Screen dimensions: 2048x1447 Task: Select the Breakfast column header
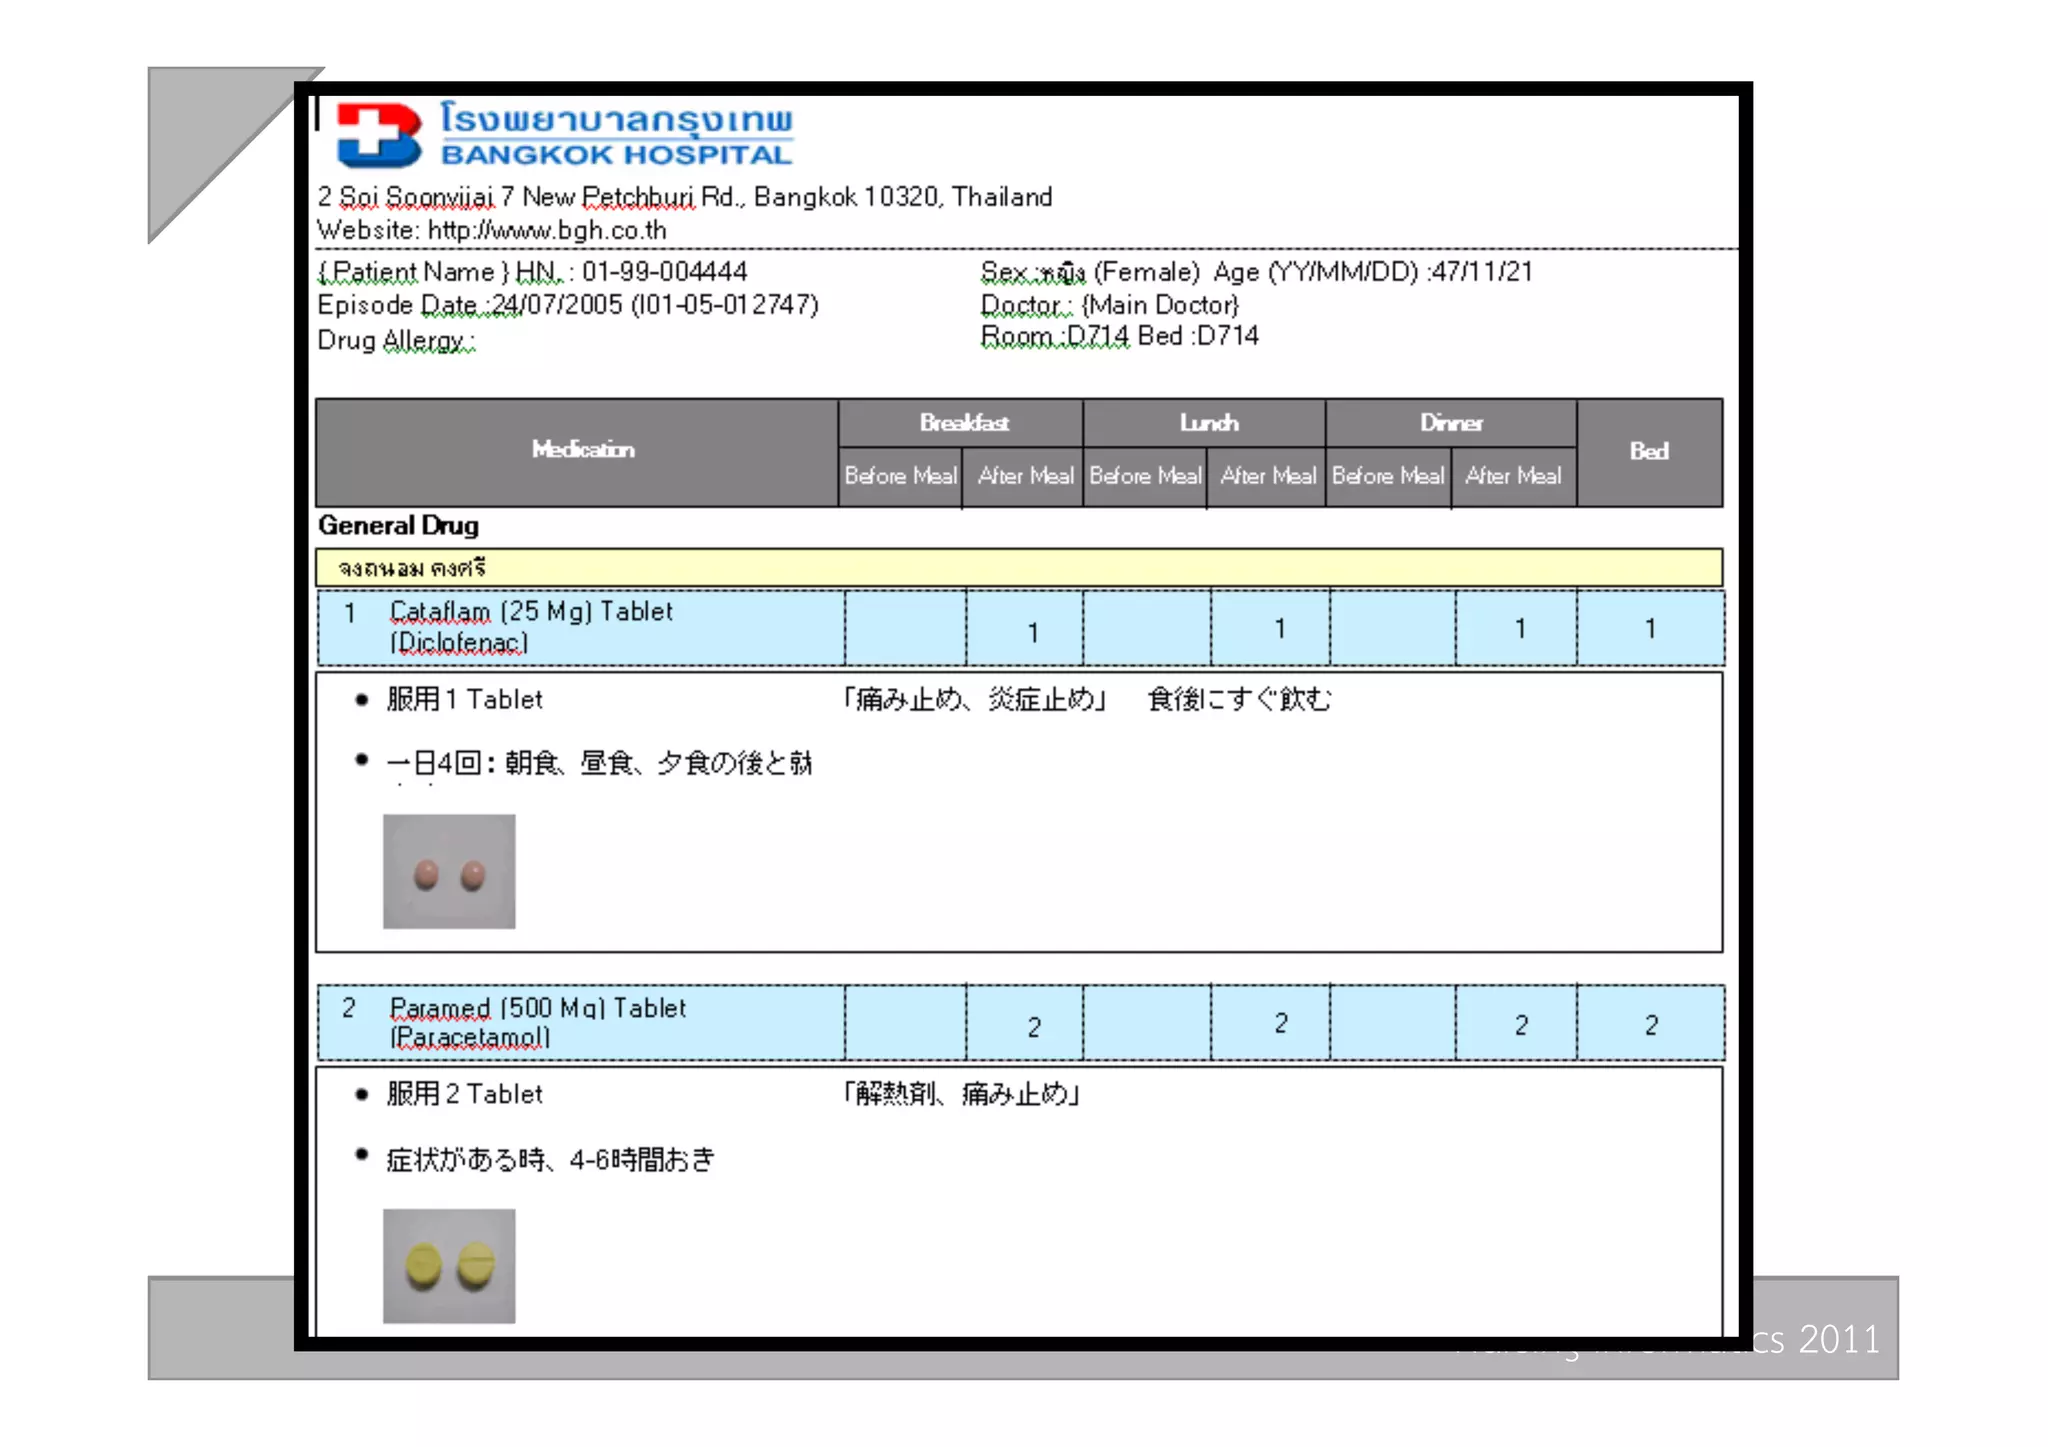963,423
